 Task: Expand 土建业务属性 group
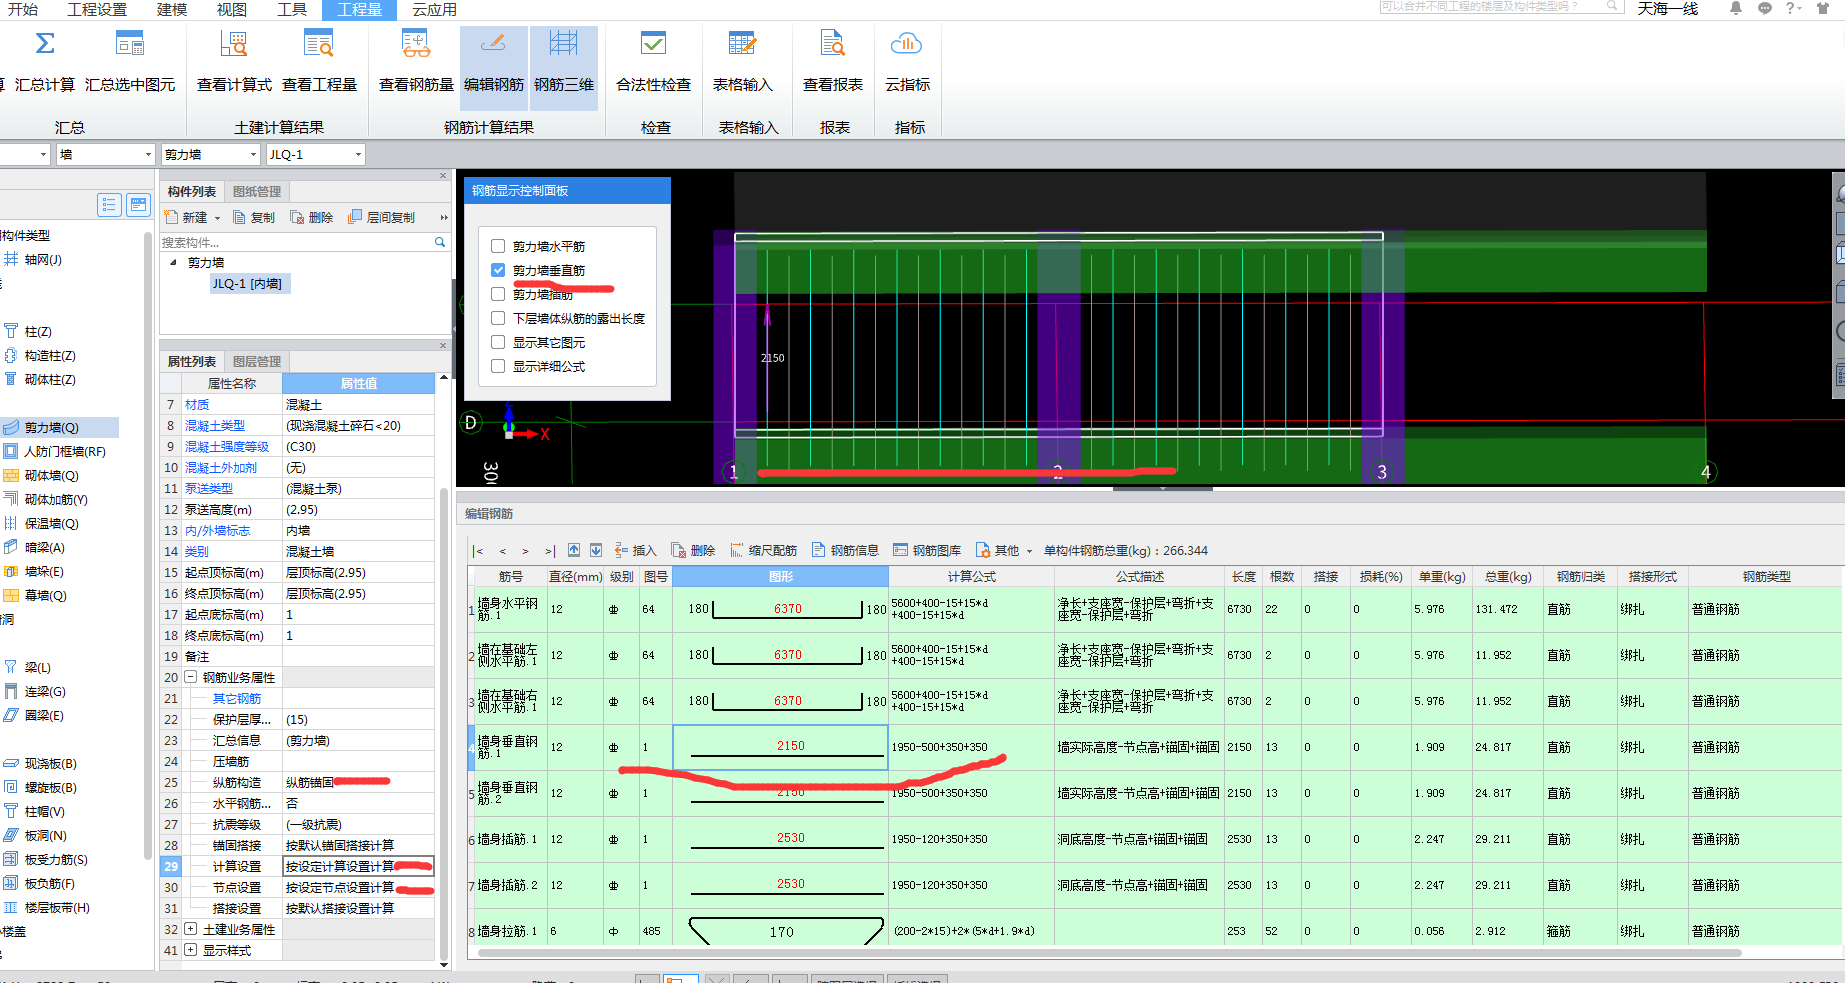pyautogui.click(x=190, y=929)
